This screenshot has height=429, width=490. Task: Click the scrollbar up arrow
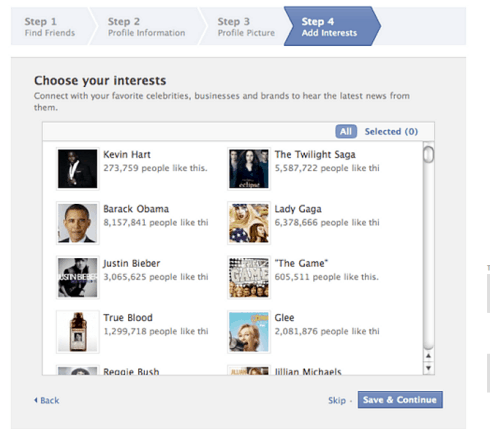pyautogui.click(x=429, y=356)
